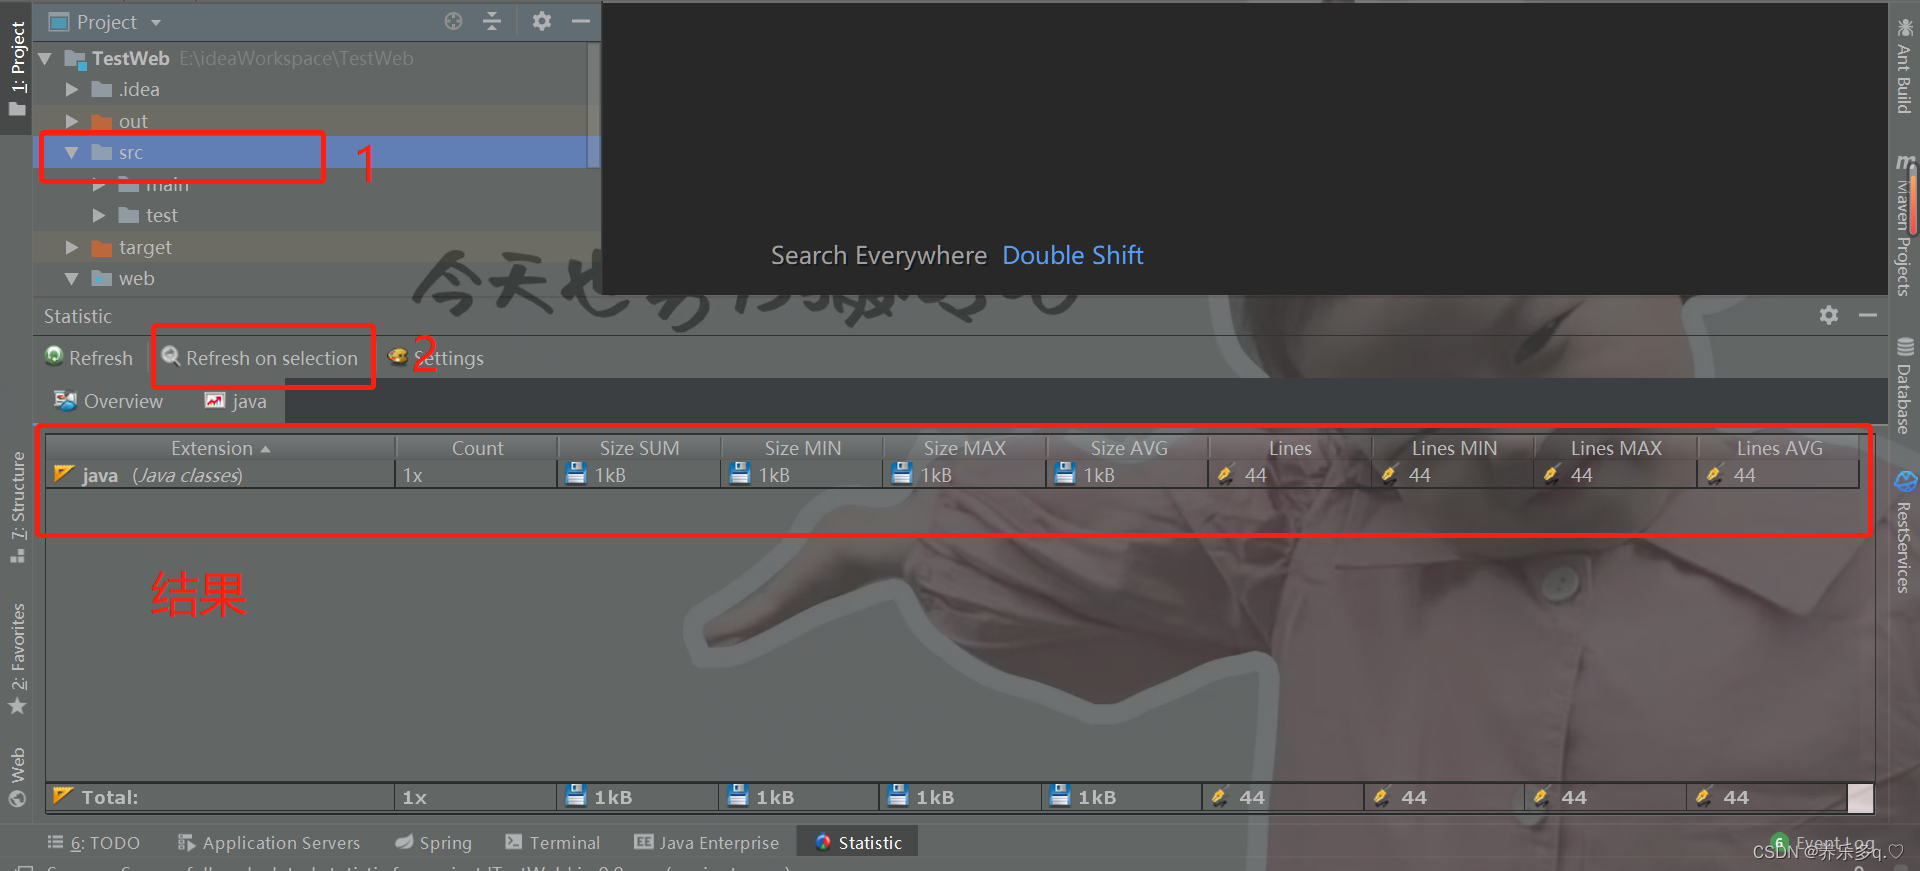Screen dimensions: 1920x871
Task: Open the Event Log
Action: (x=1823, y=843)
